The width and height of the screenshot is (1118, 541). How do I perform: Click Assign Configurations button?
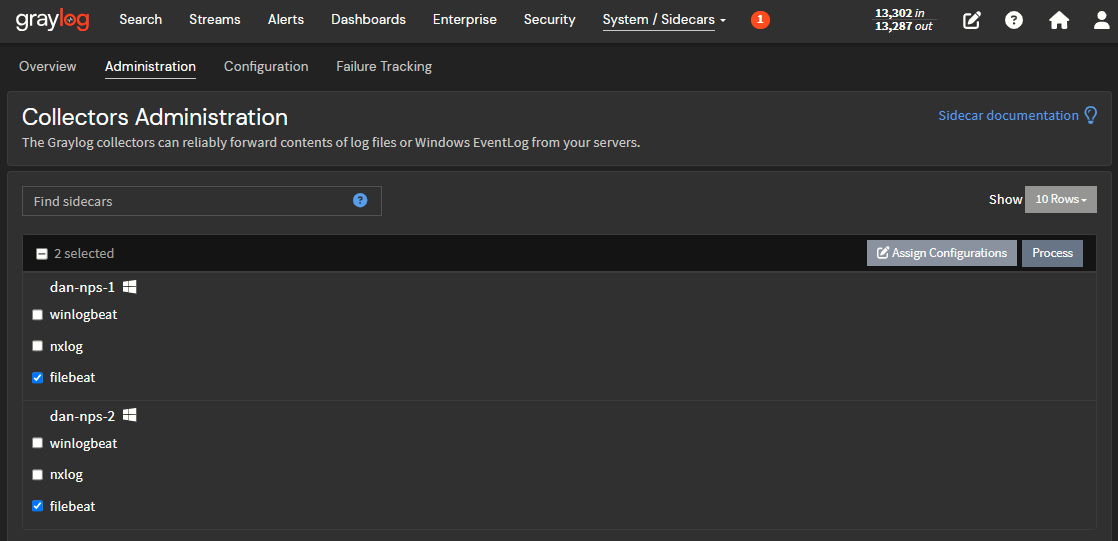(x=941, y=253)
